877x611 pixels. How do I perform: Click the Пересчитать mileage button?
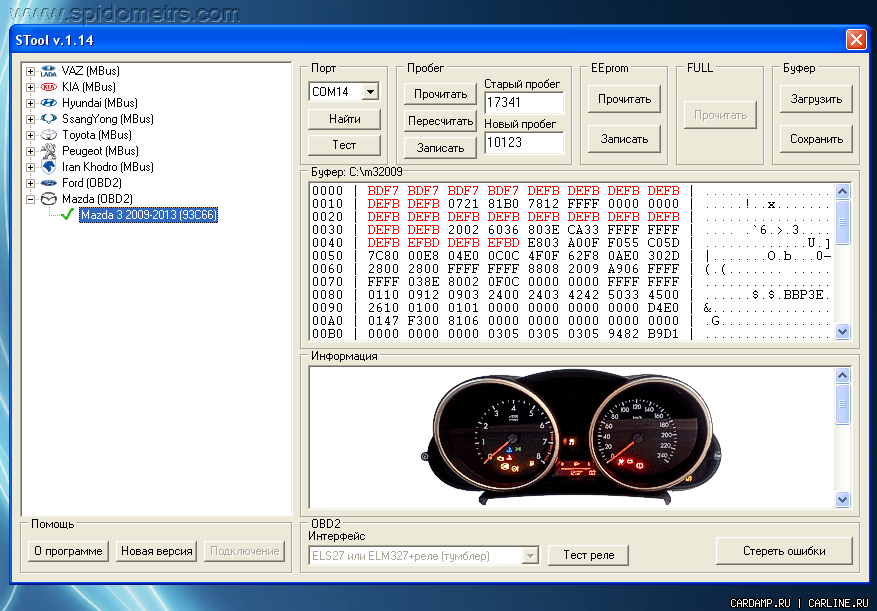(440, 121)
